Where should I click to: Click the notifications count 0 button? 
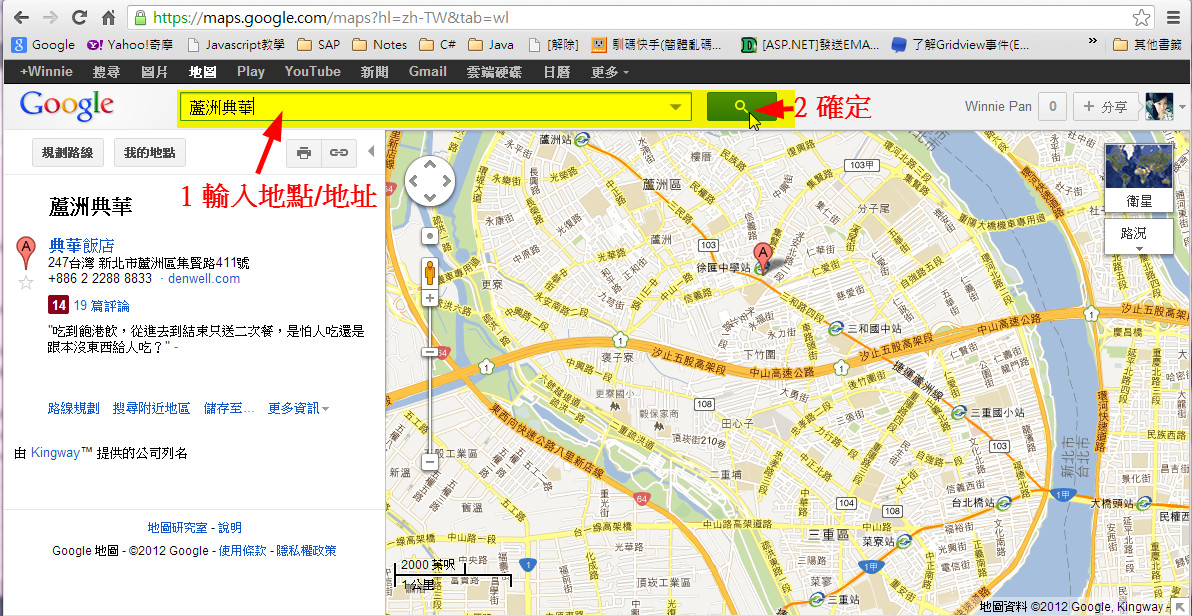(x=1053, y=106)
